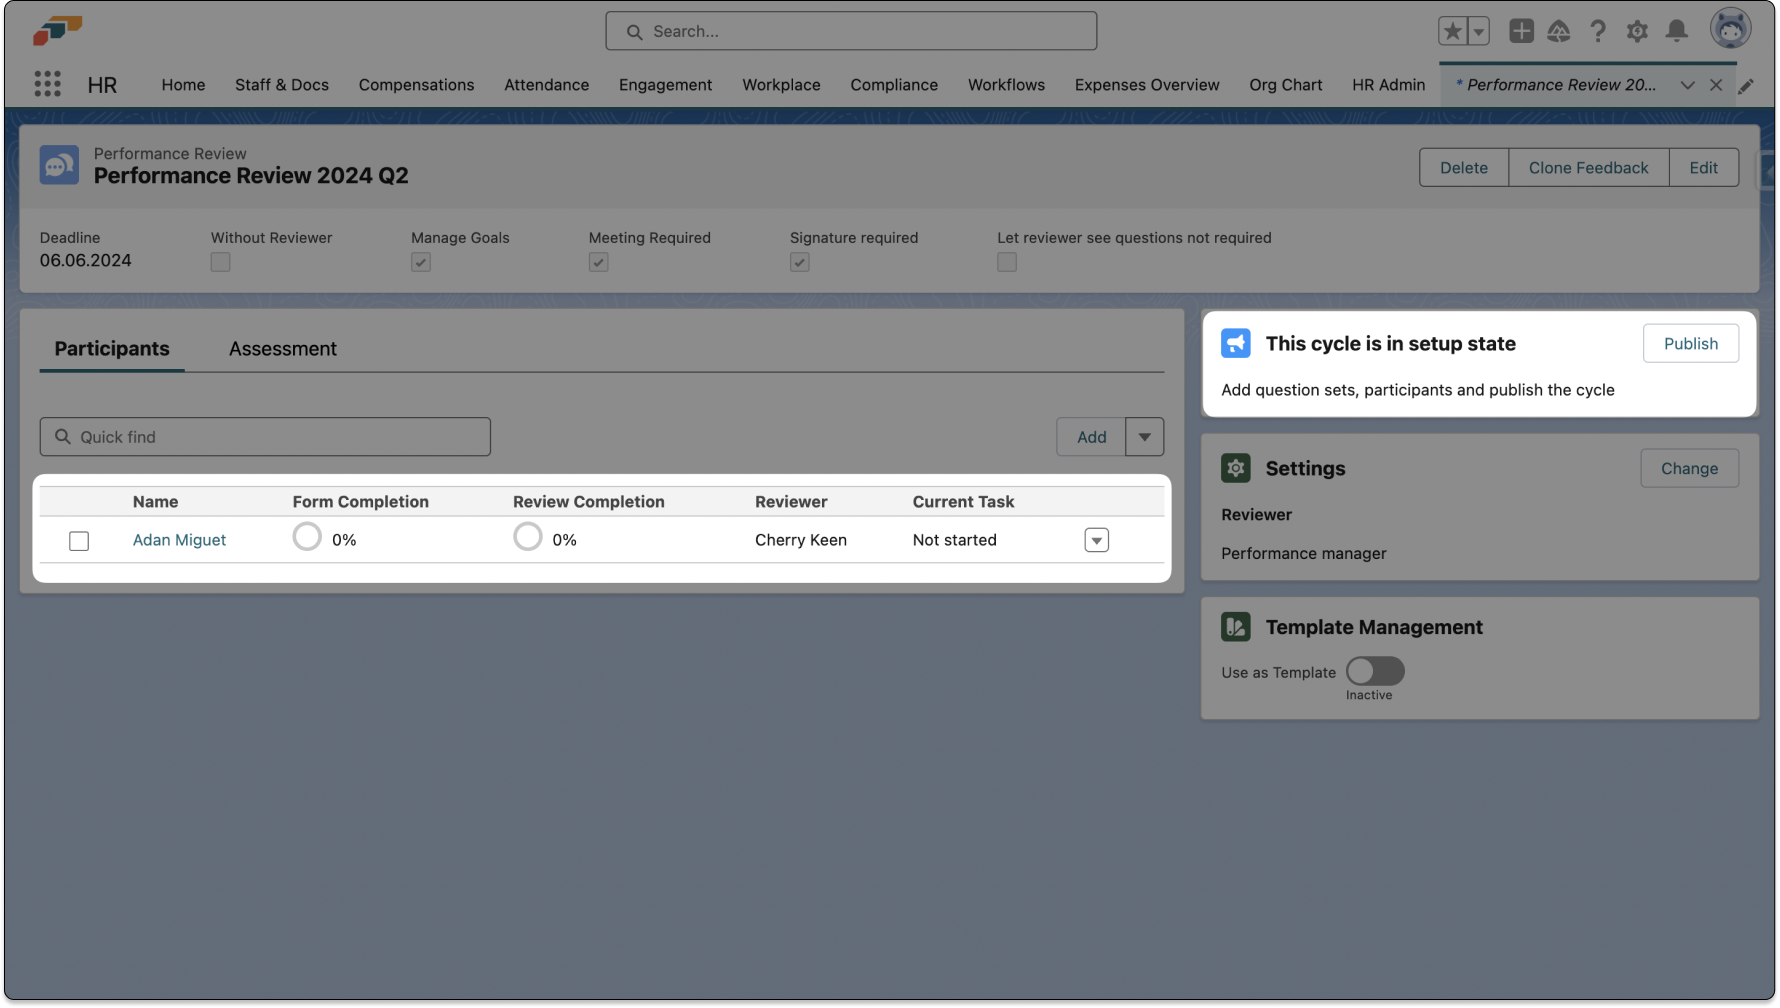Image resolution: width=1780 pixels, height=1008 pixels.
Task: Open row actions menu for Adan Miguet
Action: [x=1096, y=540]
